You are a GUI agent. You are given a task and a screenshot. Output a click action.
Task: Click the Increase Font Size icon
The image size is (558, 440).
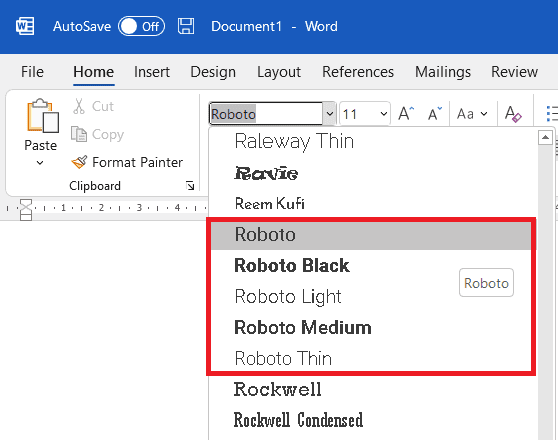pos(406,114)
